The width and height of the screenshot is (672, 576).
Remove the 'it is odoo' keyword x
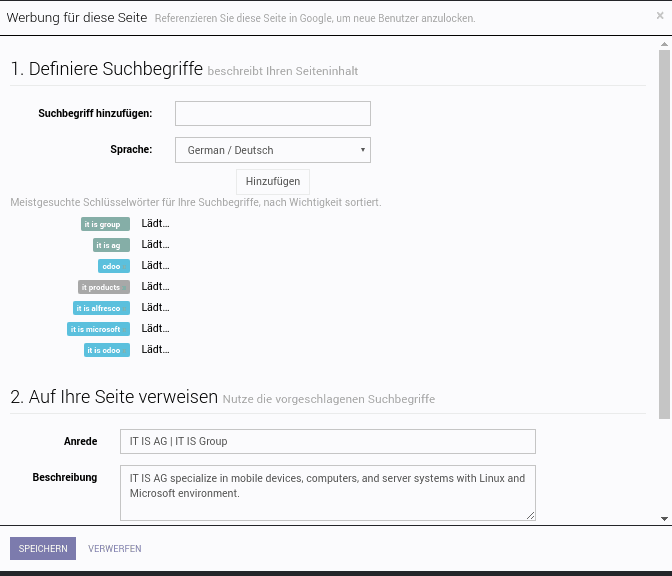(x=124, y=351)
